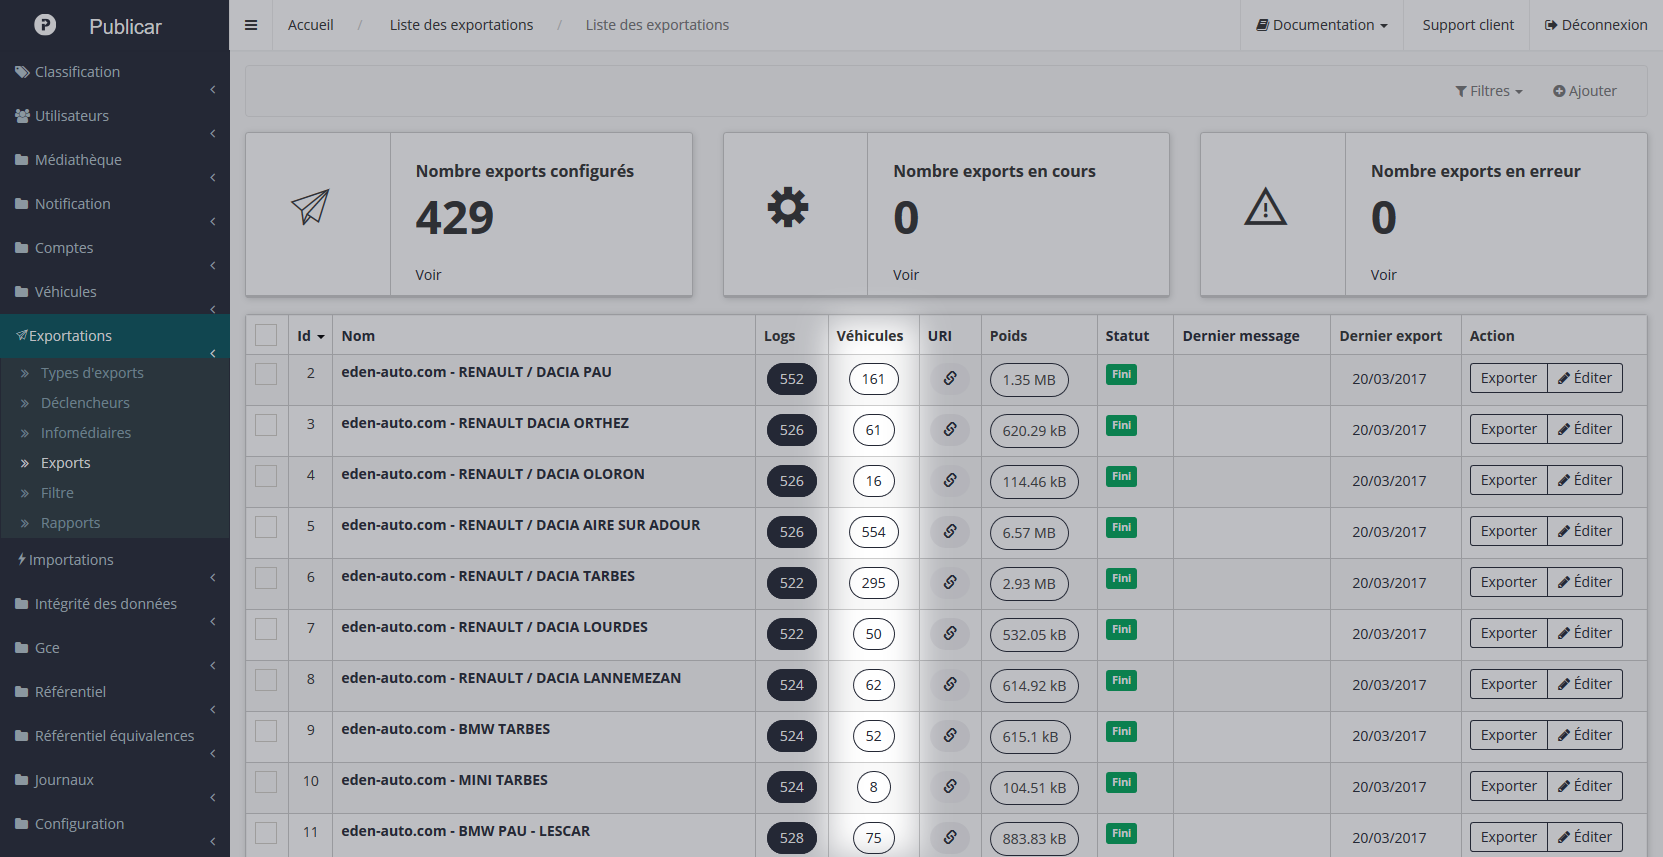This screenshot has width=1663, height=857.
Task: Check the row checkbox for Id 4
Action: click(266, 476)
